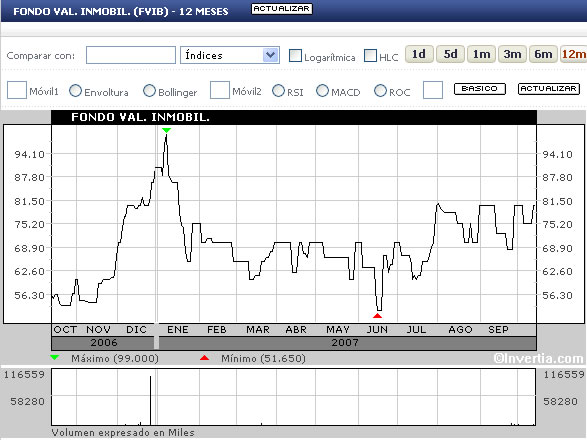
Task: Click the empty box next to ROC
Action: [x=433, y=90]
